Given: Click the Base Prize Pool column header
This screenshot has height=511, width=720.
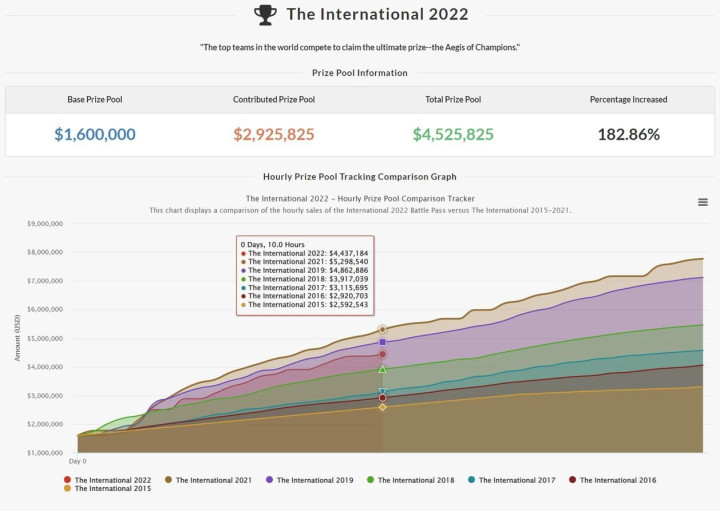Looking at the screenshot, I should [95, 100].
